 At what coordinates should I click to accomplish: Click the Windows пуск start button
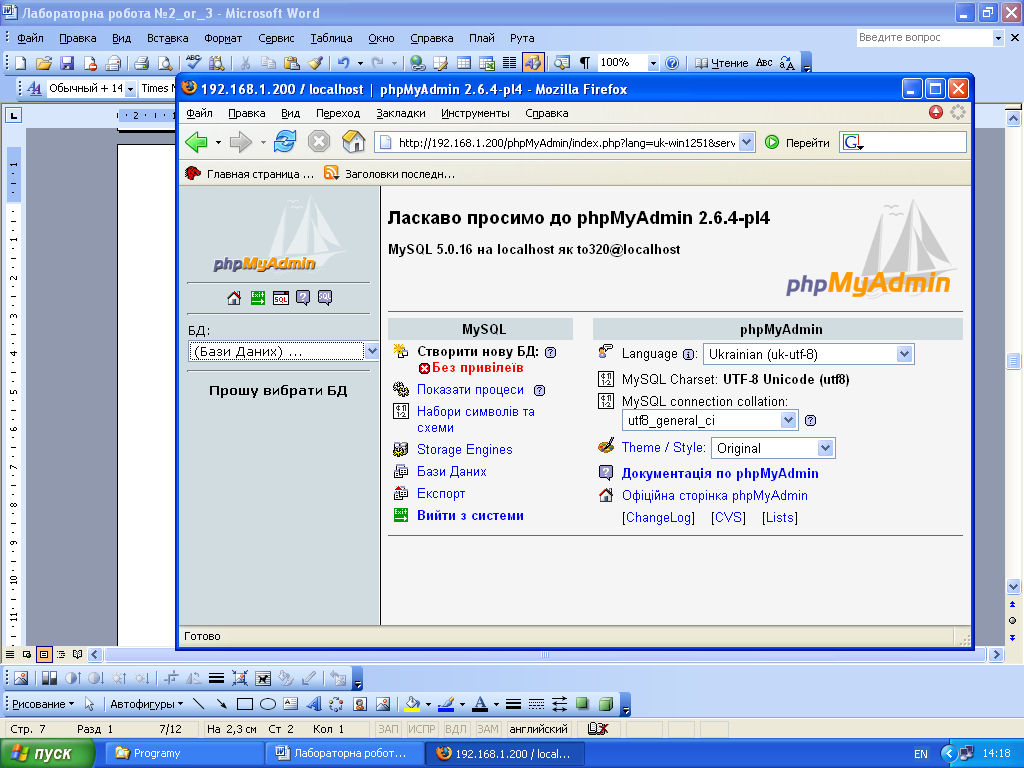(46, 754)
